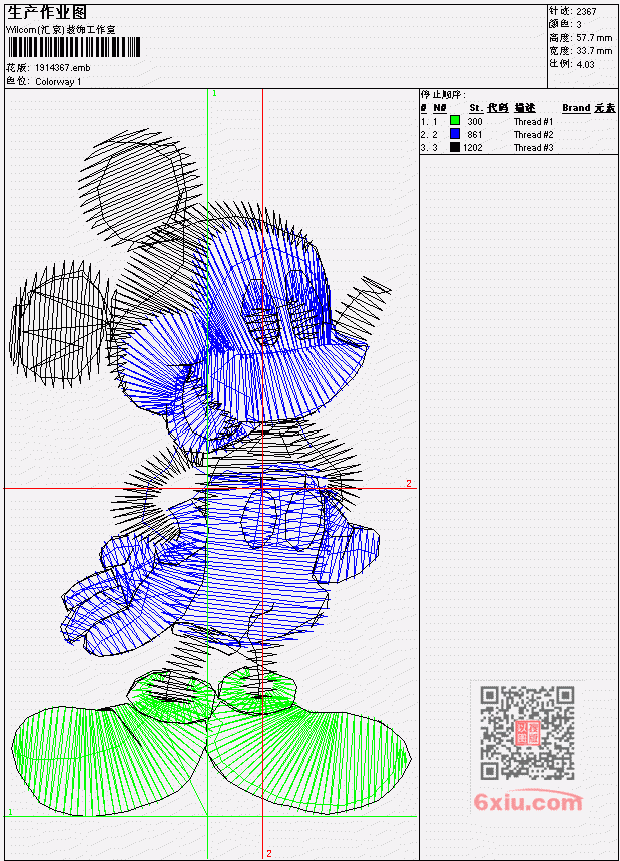This screenshot has height=861, width=620.
Task: Click the '颜色: 3' color count
Action: click(x=565, y=24)
